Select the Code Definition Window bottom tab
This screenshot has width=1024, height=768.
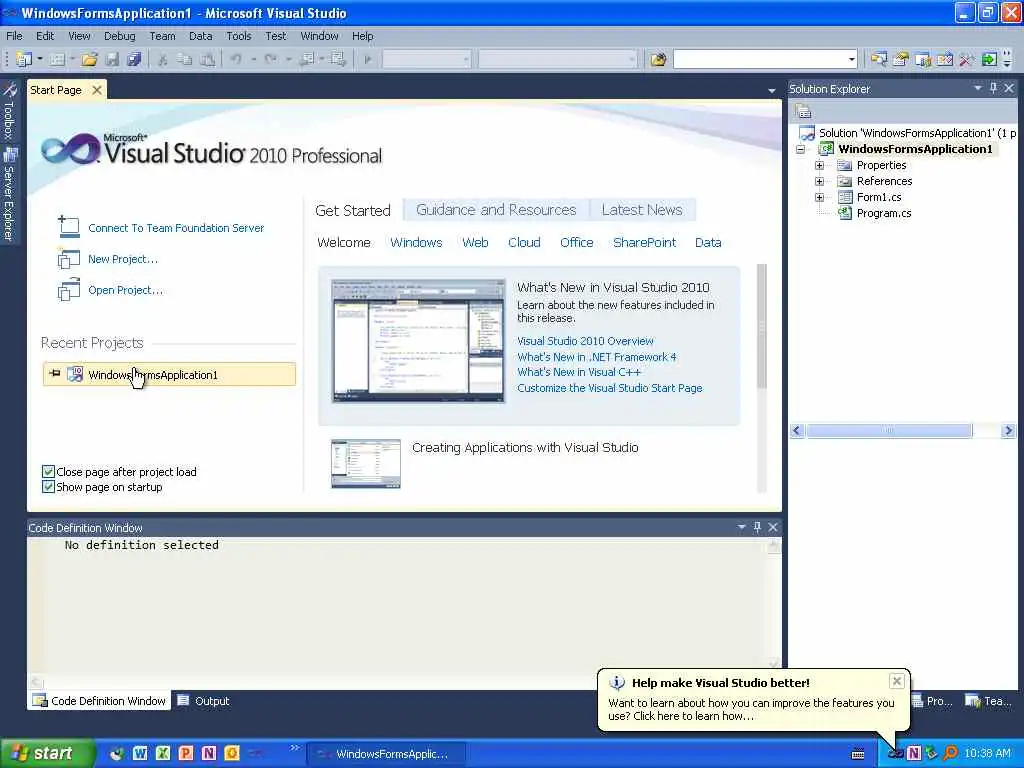coord(100,701)
